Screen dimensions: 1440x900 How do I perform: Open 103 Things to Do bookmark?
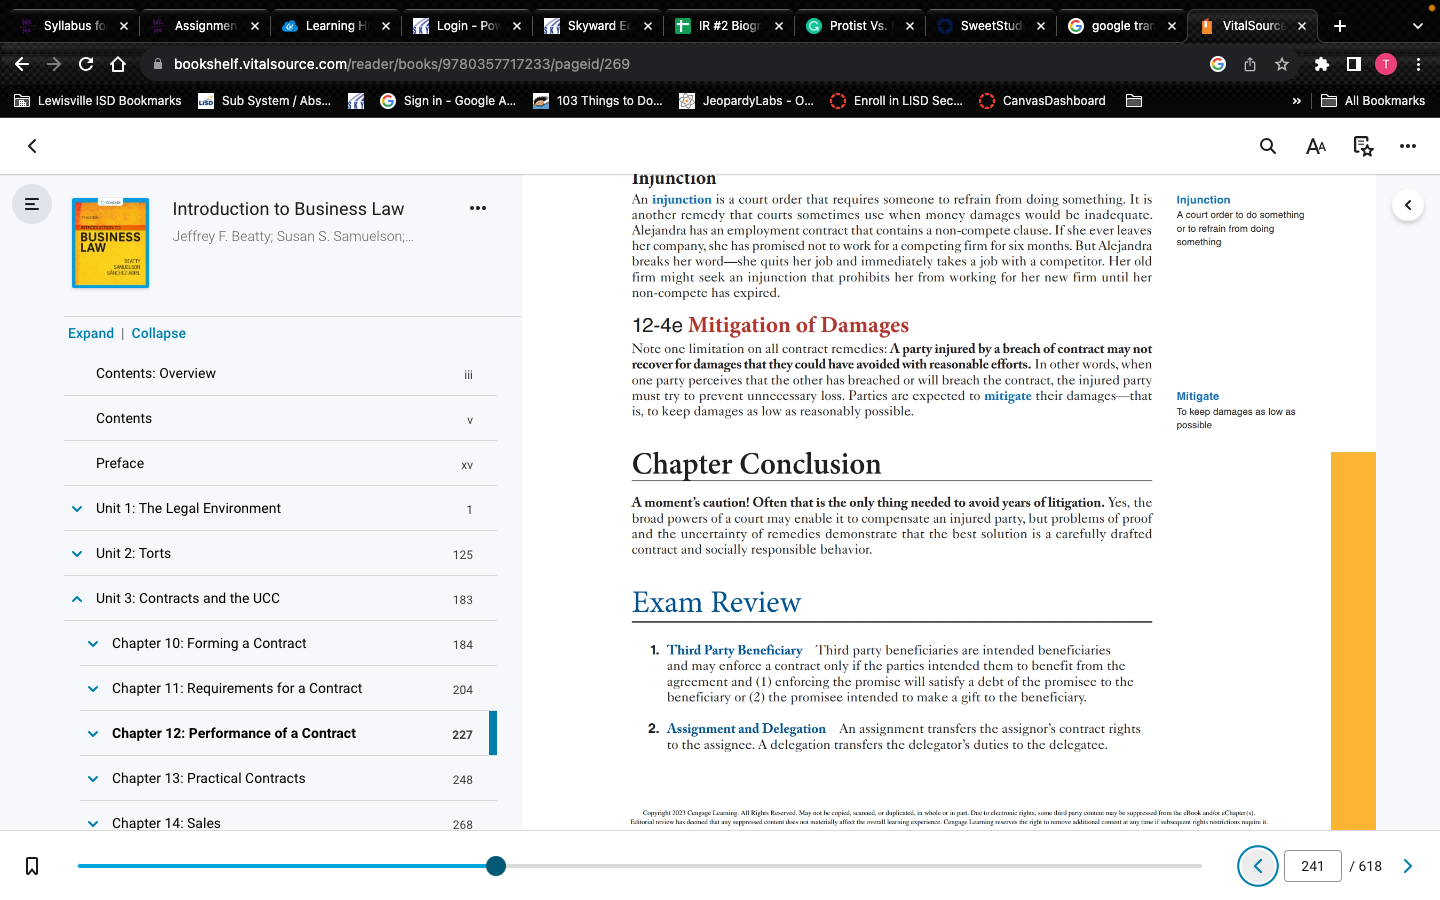[x=598, y=101]
